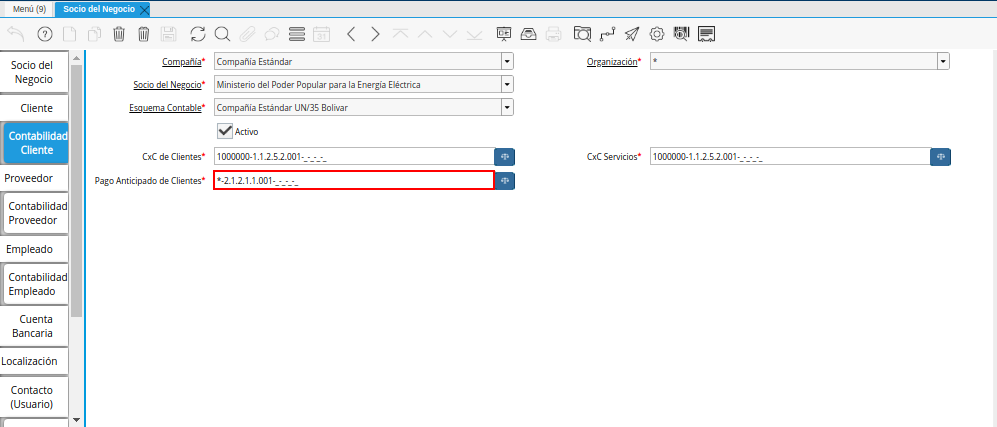Screen dimensions: 997x427
Task: Expand the Esquema Contable dropdown
Action: tap(507, 107)
